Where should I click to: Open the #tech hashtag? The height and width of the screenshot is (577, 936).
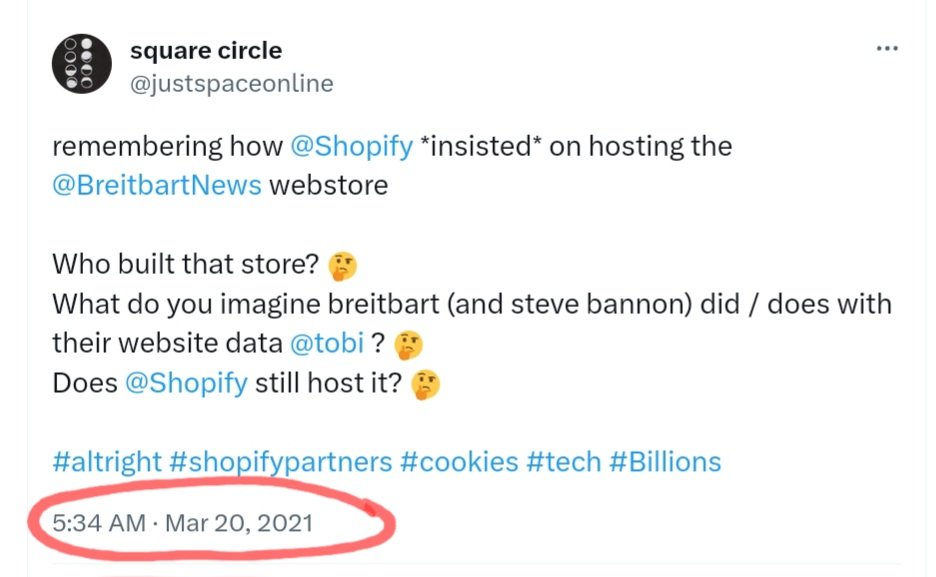click(564, 462)
